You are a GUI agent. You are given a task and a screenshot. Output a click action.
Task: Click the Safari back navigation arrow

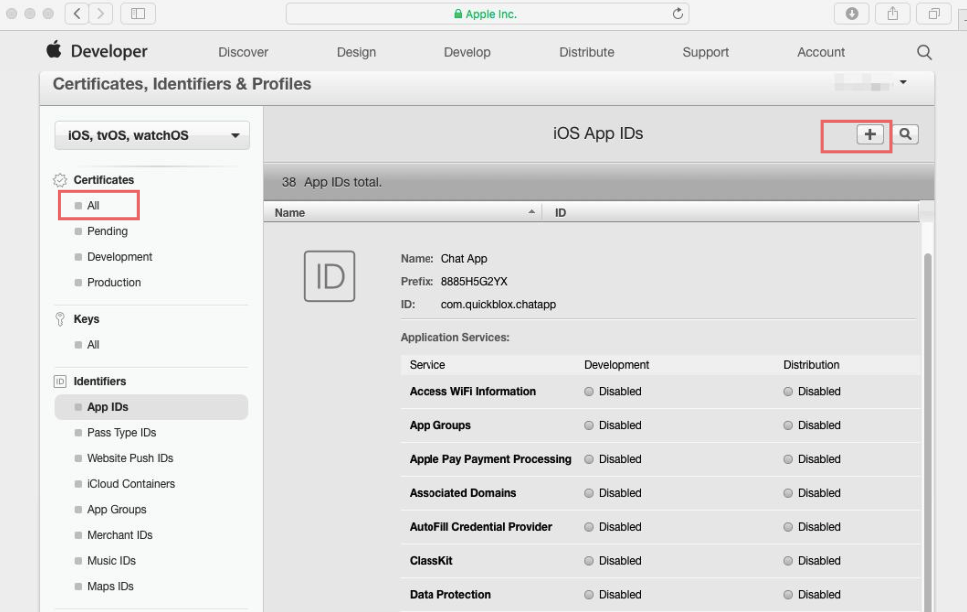coord(77,14)
